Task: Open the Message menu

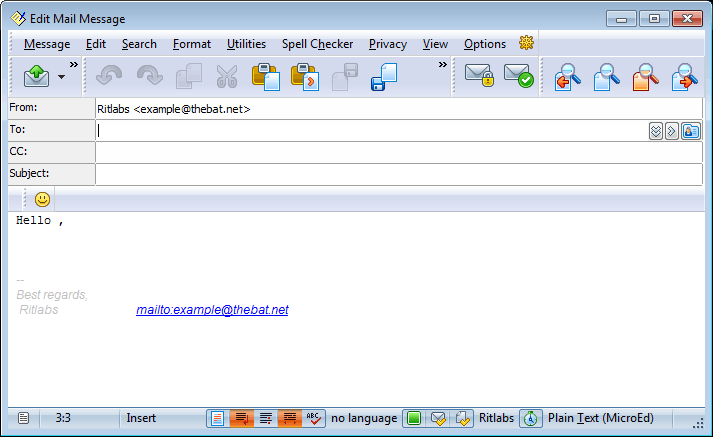Action: pyautogui.click(x=47, y=44)
